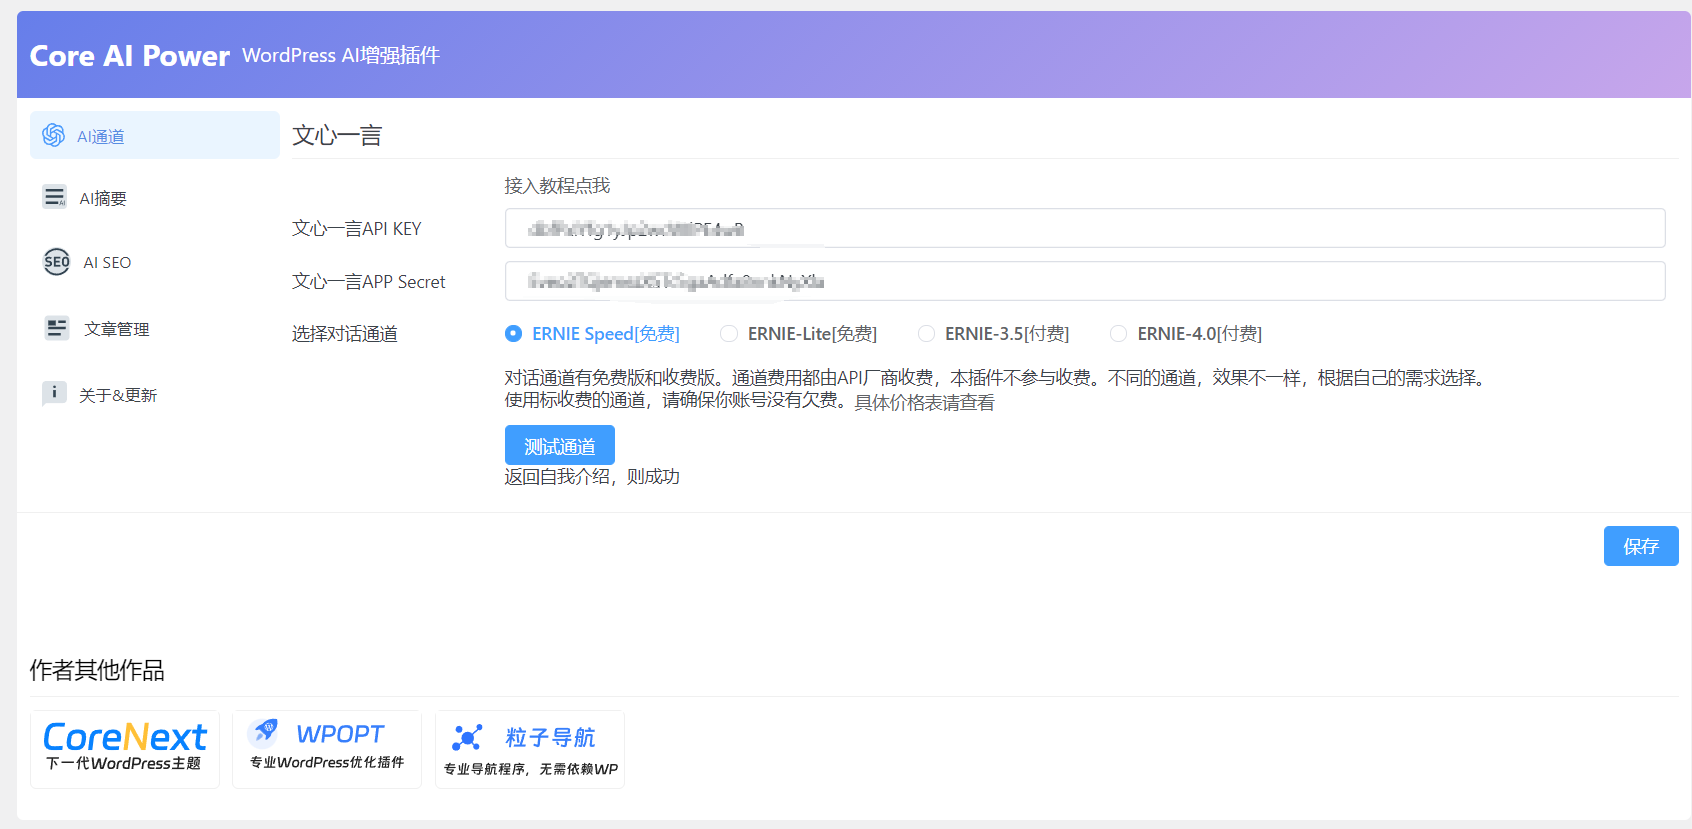Open the AI通道 sidebar tab
This screenshot has height=829, width=1692.
click(155, 135)
